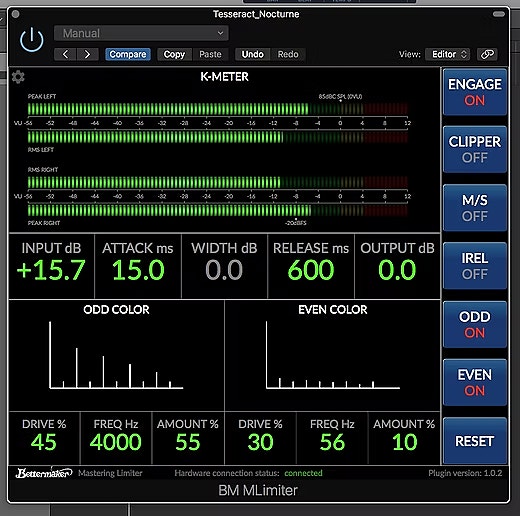Click the Undo button
The image size is (520, 516).
[253, 54]
